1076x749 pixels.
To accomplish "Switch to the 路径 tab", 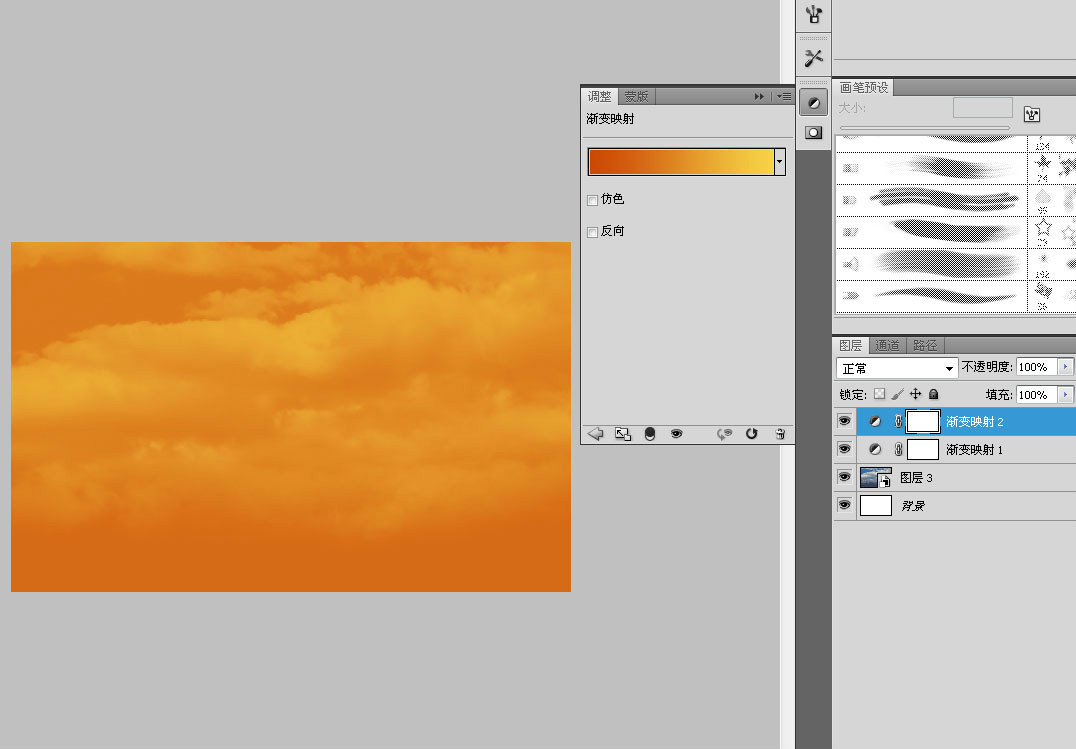I will tap(925, 345).
